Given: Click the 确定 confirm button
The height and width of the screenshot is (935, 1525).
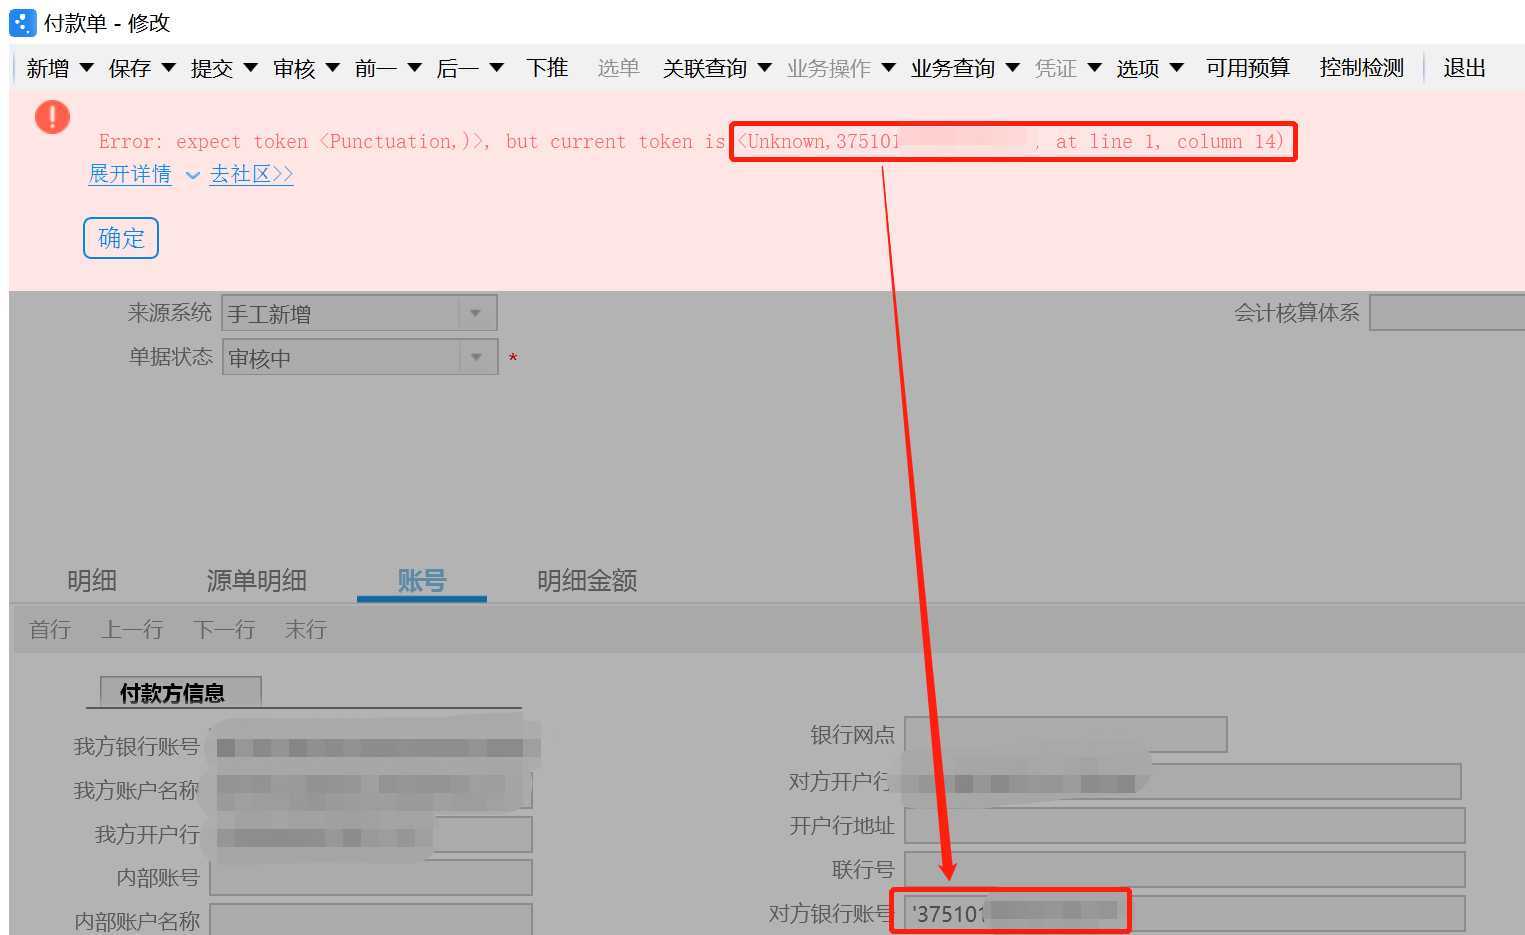Looking at the screenshot, I should tap(121, 238).
